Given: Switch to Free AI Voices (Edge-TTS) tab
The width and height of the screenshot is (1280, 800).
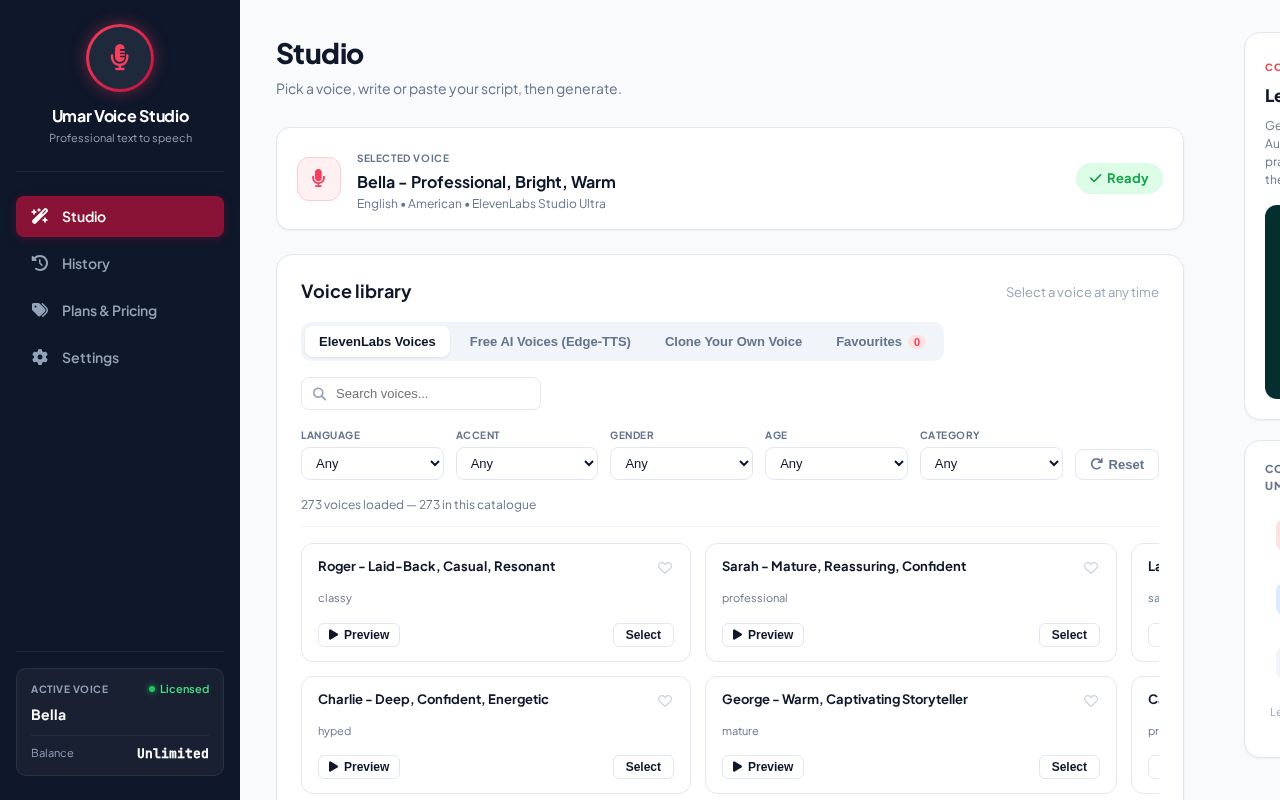Looking at the screenshot, I should click(x=550, y=341).
